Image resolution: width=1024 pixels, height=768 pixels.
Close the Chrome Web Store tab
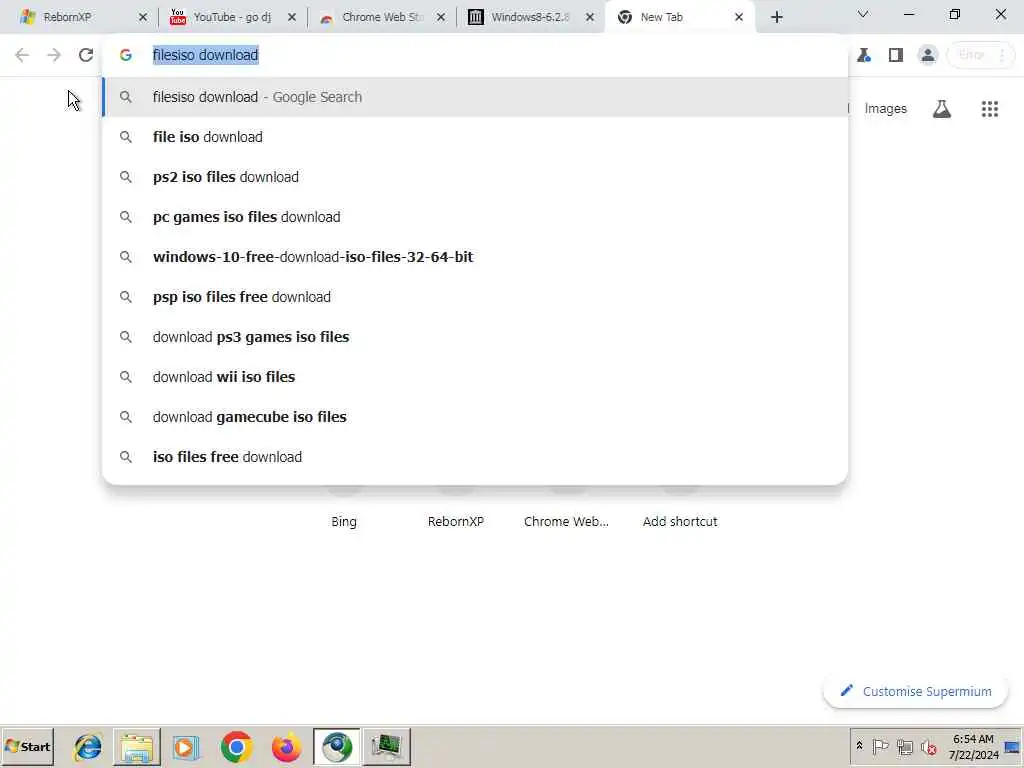pyautogui.click(x=441, y=18)
